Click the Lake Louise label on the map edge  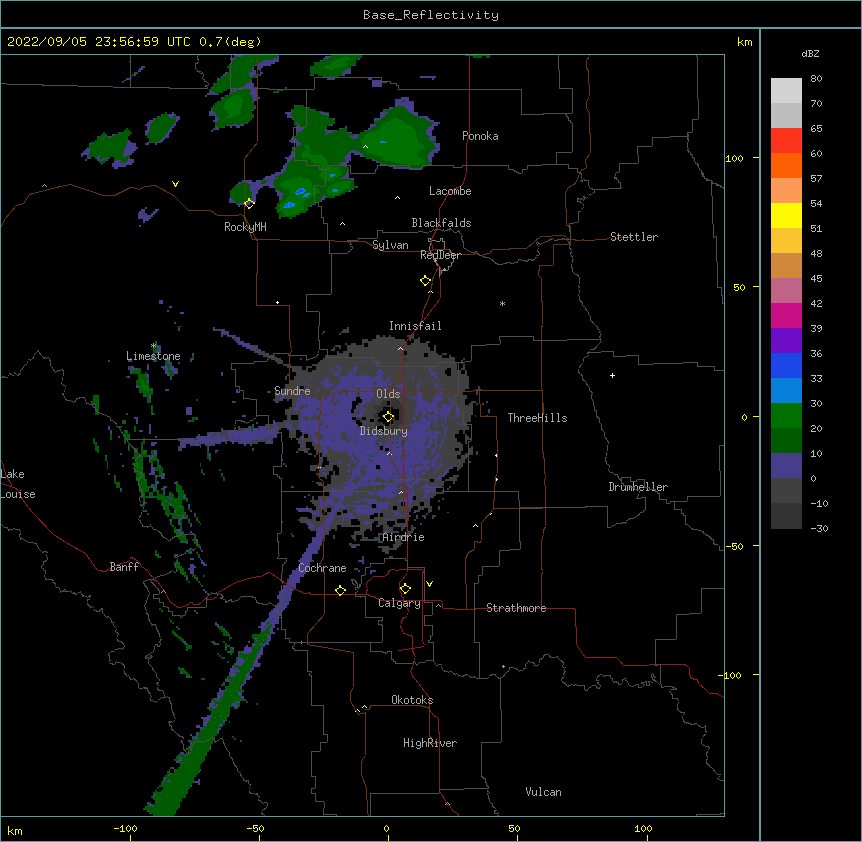[x=18, y=484]
